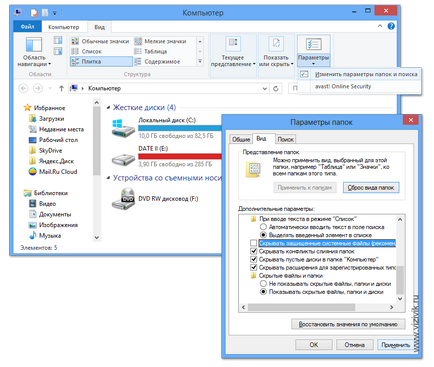
Task: Uncheck Скрывать защищенные системные файлы checkbox
Action: click(254, 243)
